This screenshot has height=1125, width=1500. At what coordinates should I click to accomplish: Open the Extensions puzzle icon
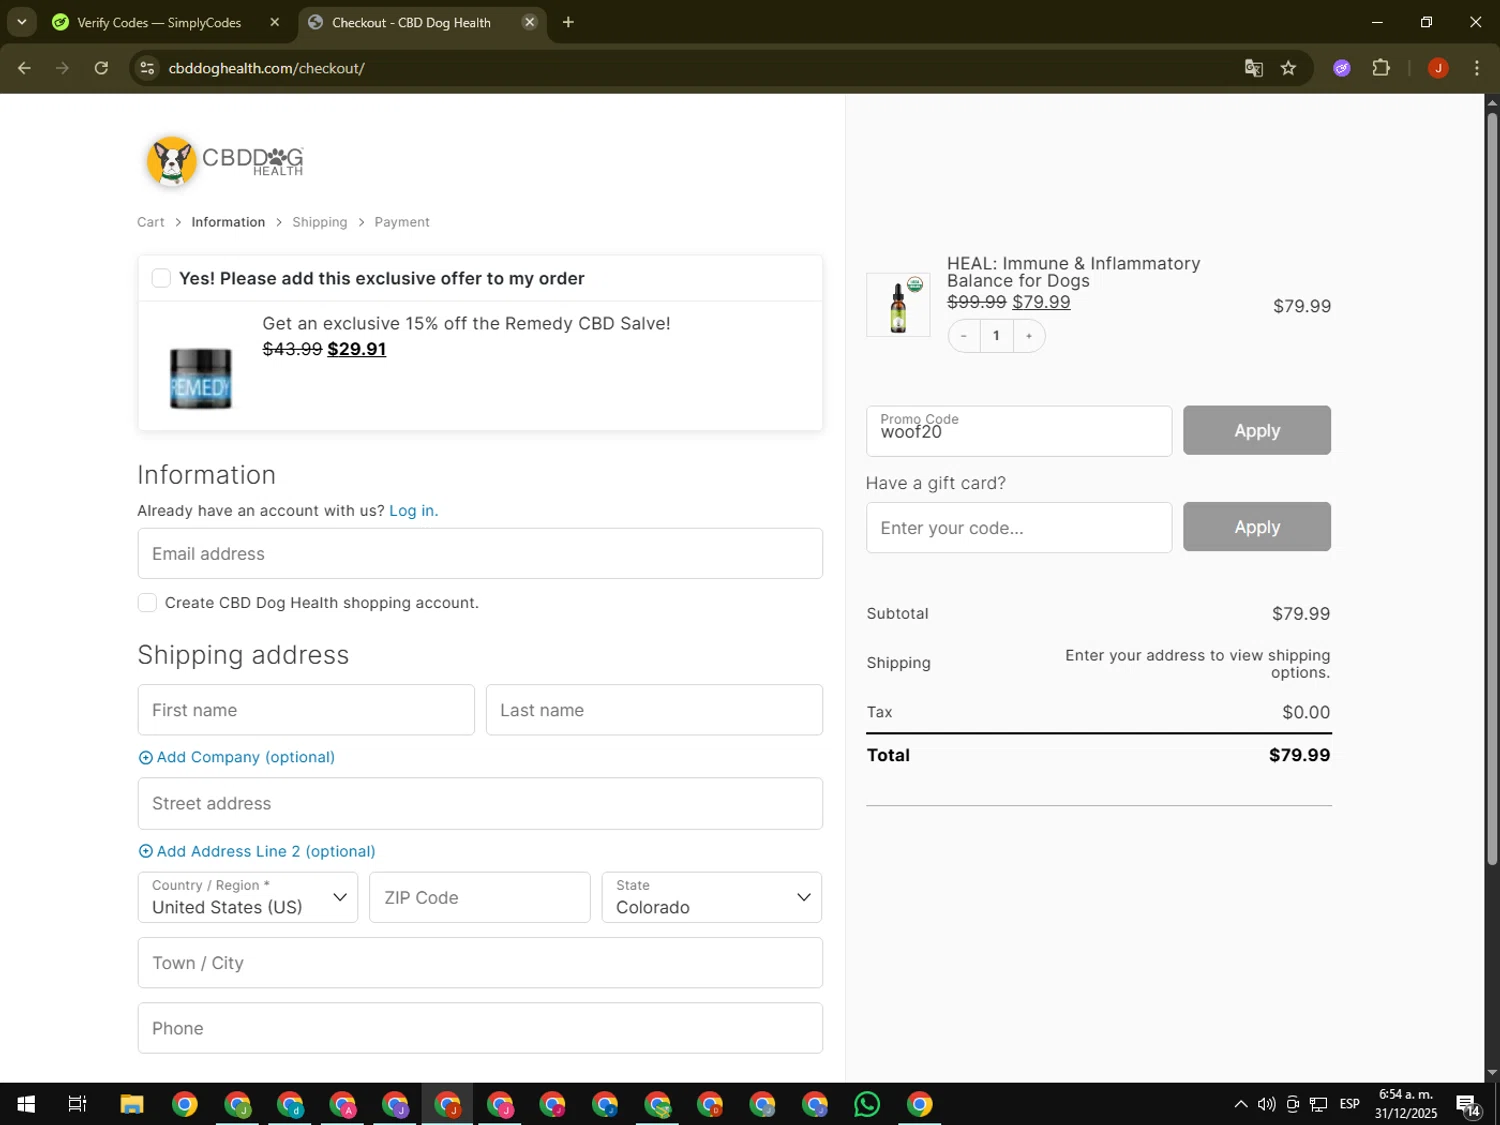(x=1381, y=68)
